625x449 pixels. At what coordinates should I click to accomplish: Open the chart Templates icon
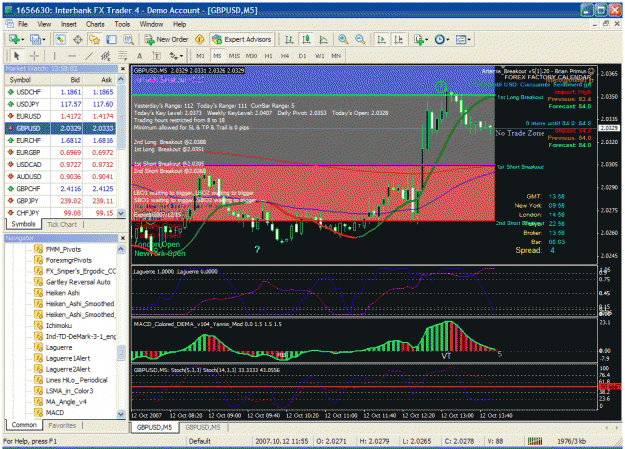[461, 39]
